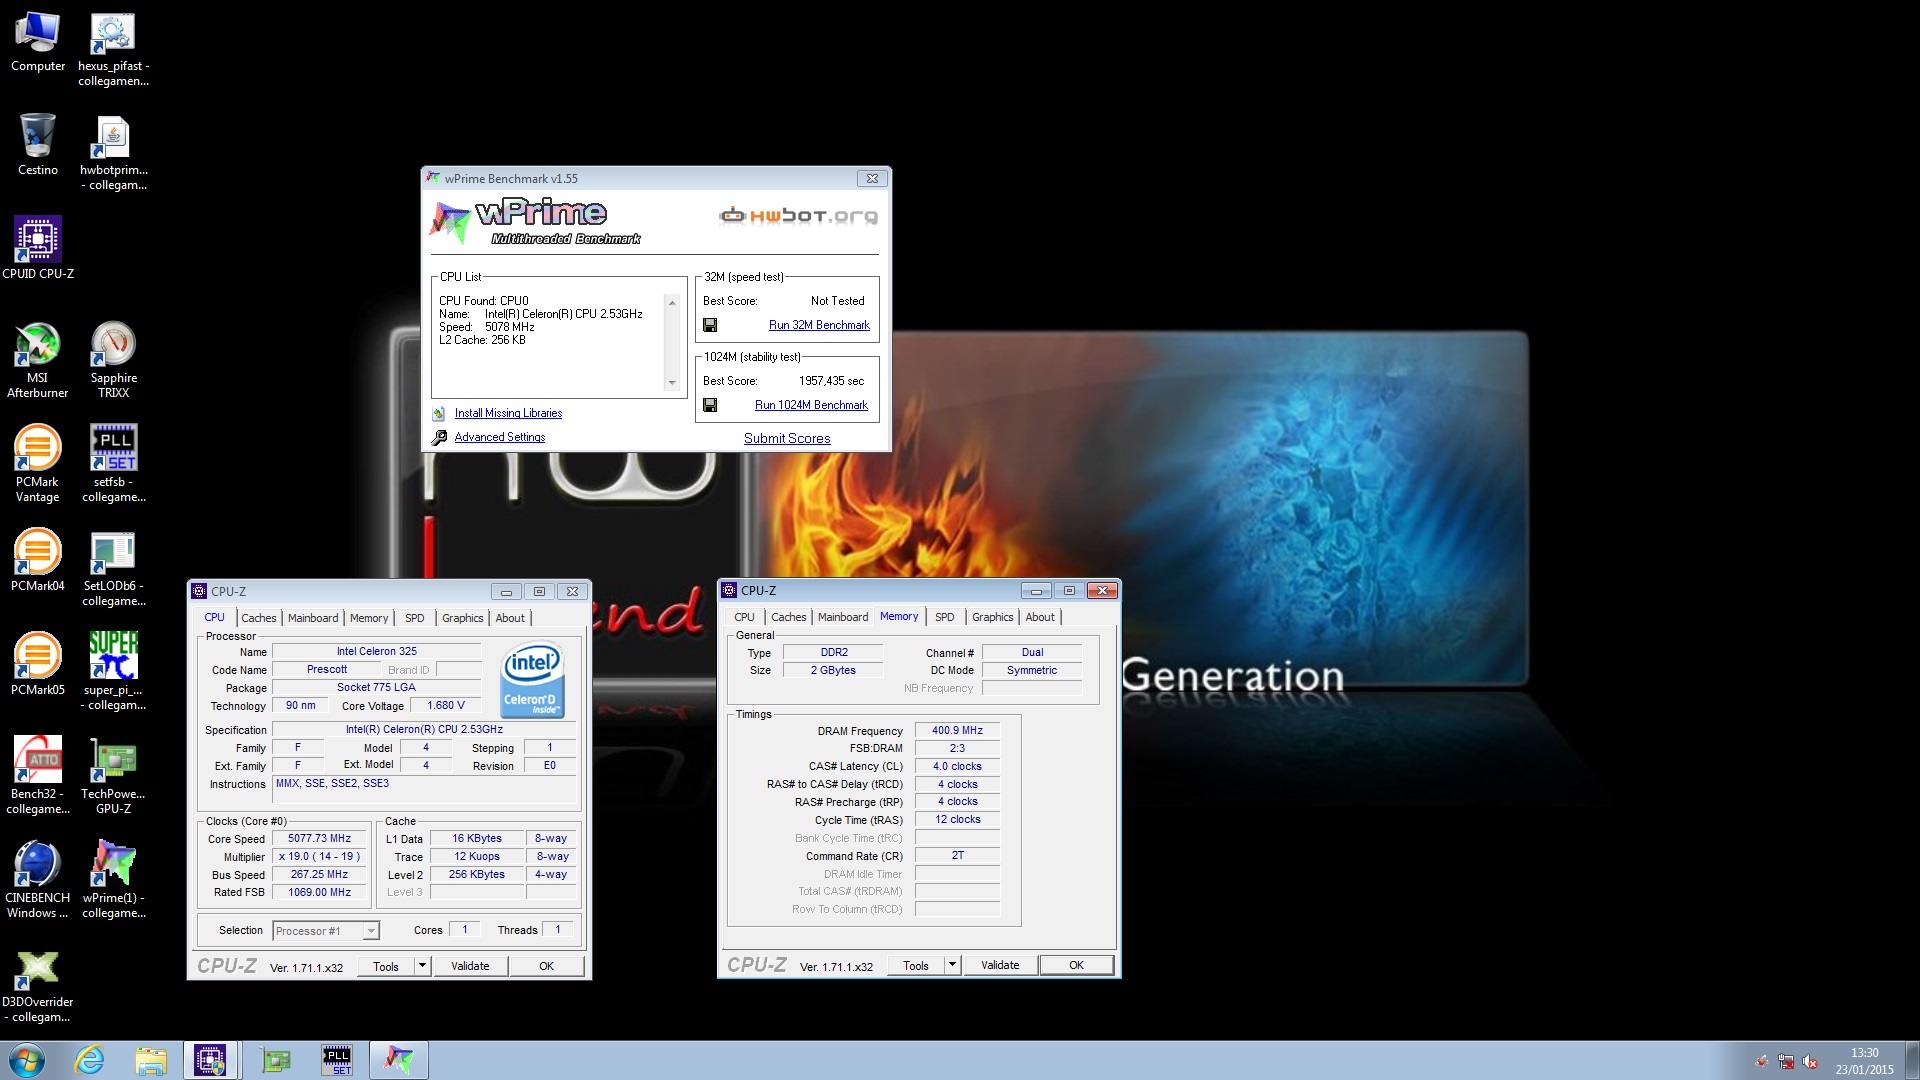Click the Install Missing Libraries icon
The image size is (1920, 1080).
[439, 413]
